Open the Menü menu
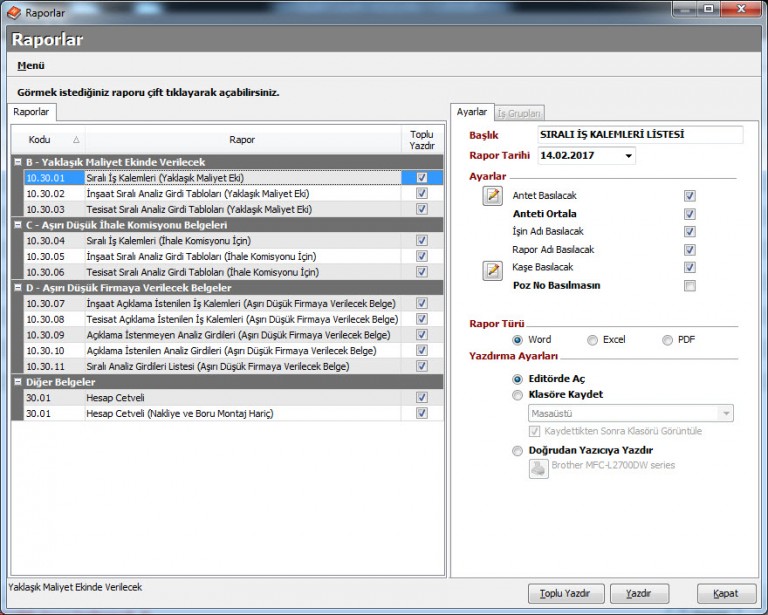 31,66
